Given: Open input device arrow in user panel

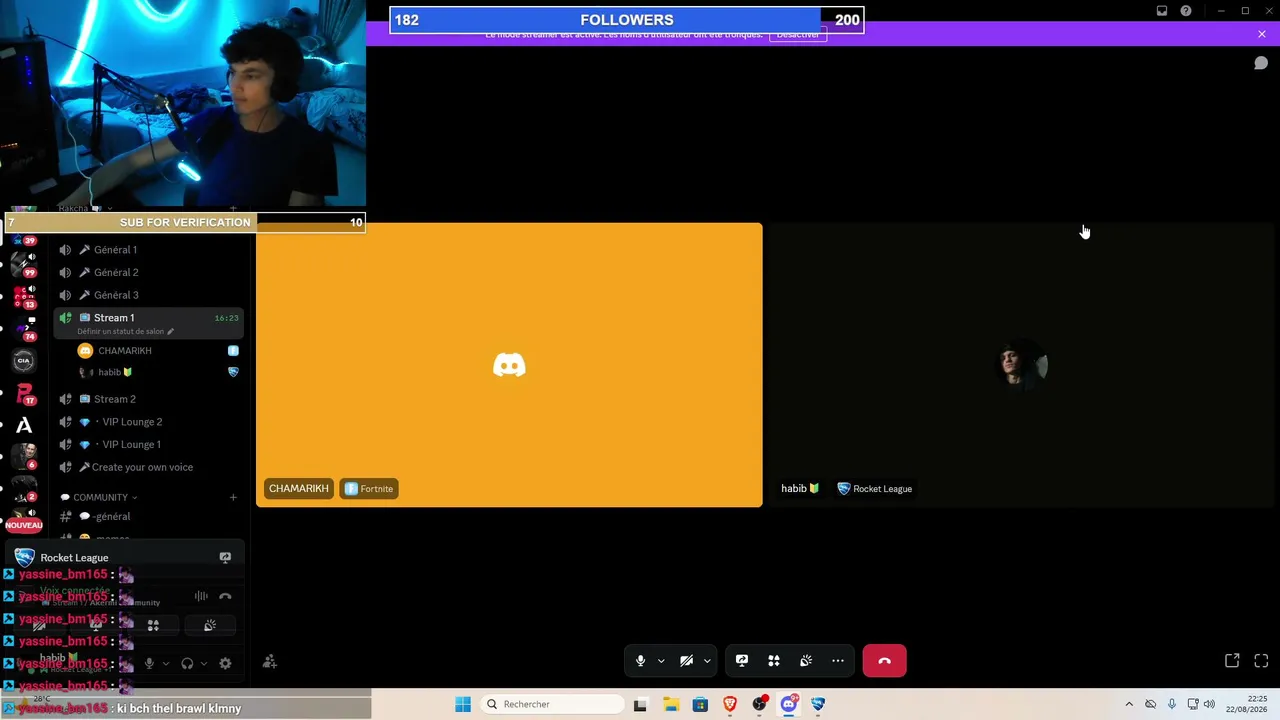Looking at the screenshot, I should pos(166,663).
